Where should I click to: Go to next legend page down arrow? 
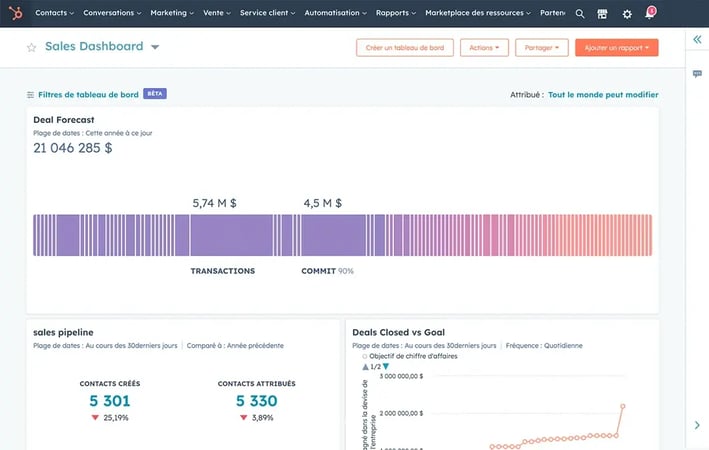pos(386,367)
